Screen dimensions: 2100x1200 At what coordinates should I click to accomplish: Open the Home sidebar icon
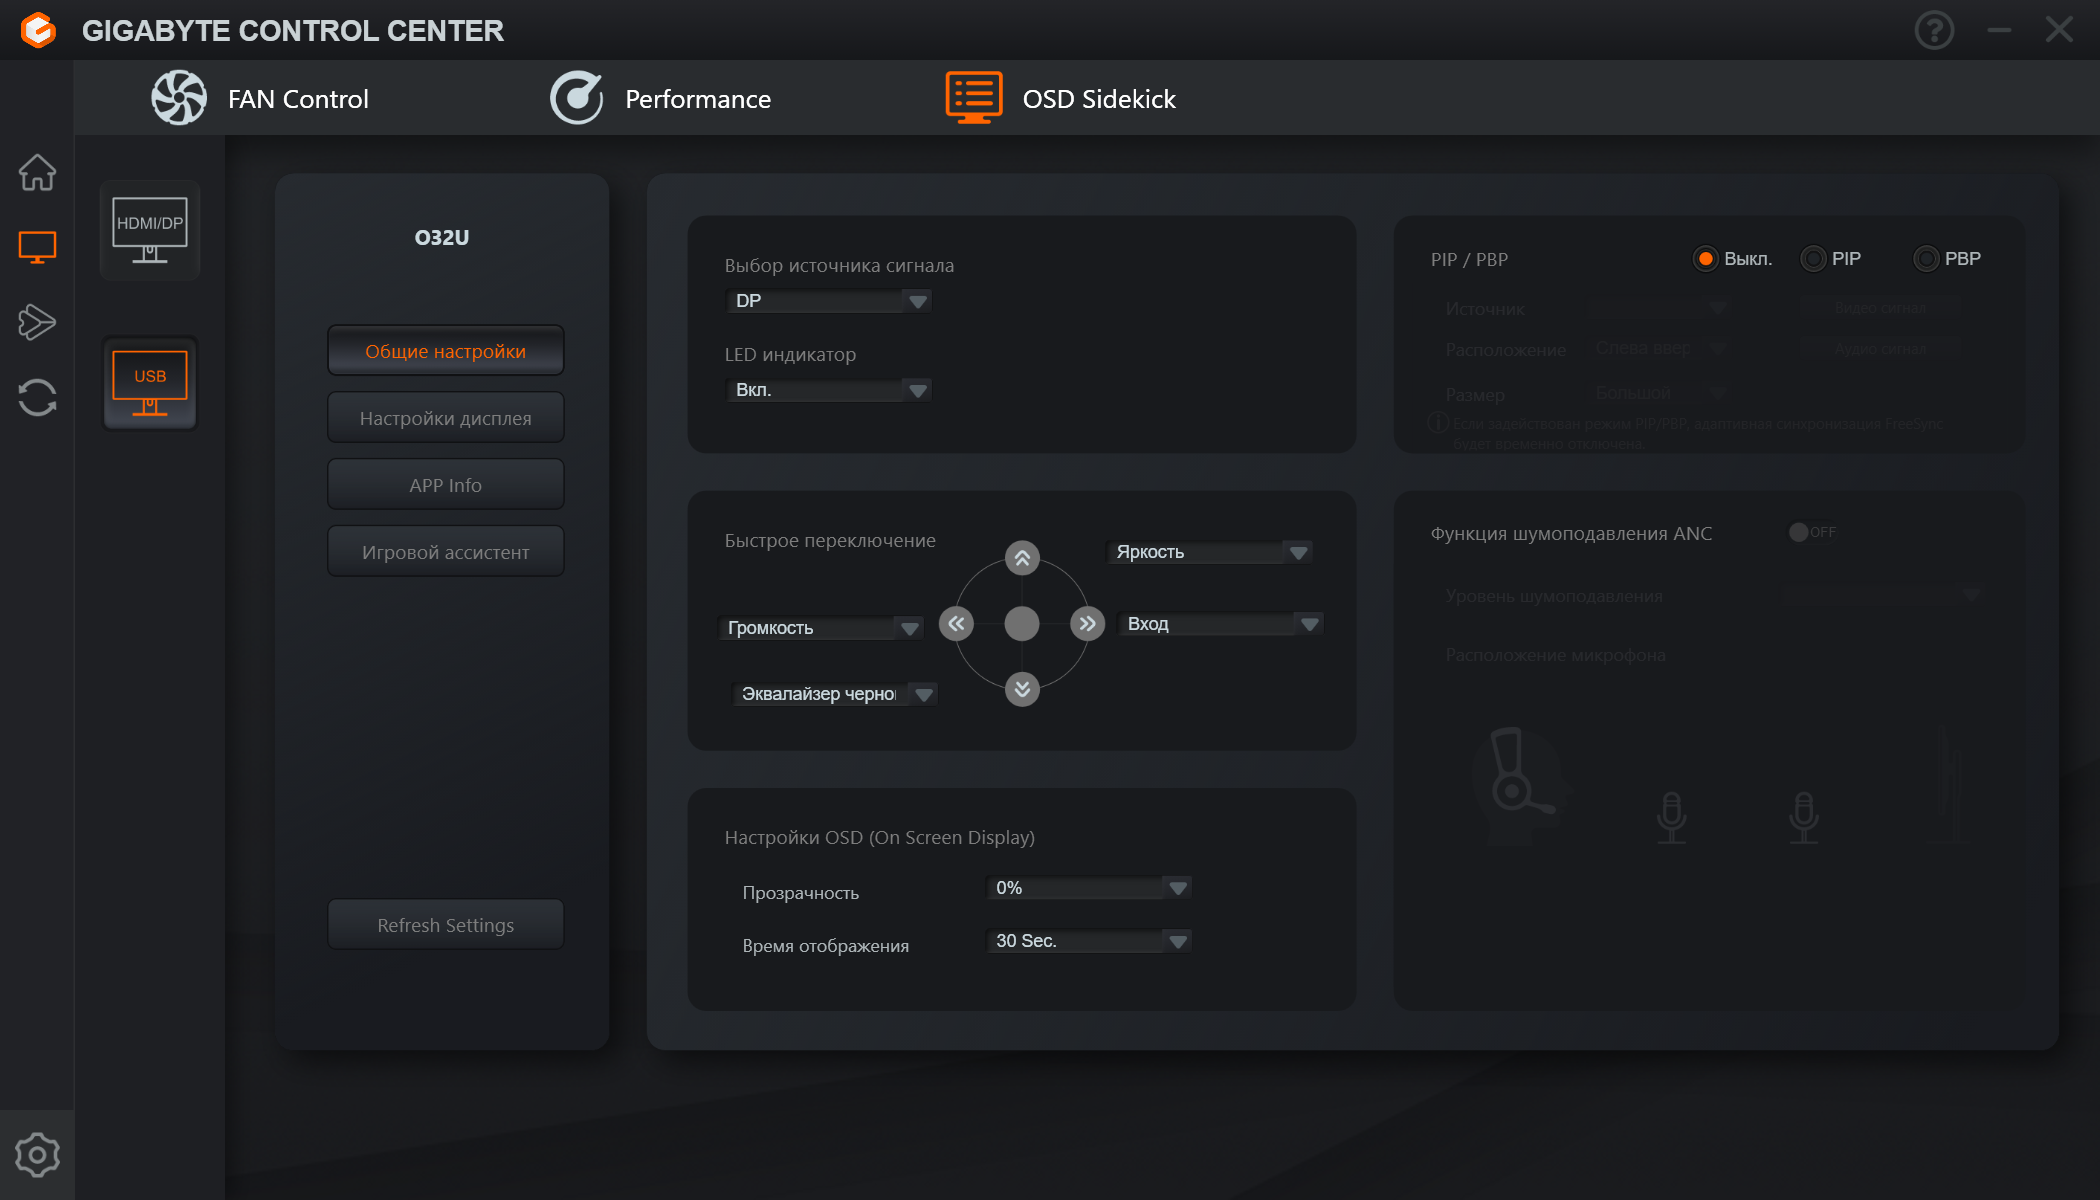tap(37, 173)
